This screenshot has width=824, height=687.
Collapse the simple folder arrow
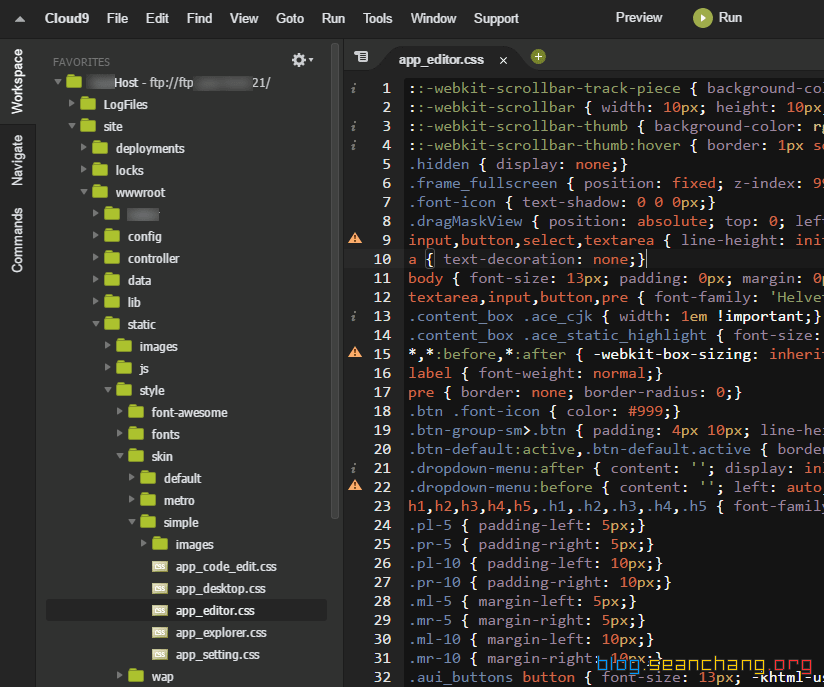(x=132, y=522)
